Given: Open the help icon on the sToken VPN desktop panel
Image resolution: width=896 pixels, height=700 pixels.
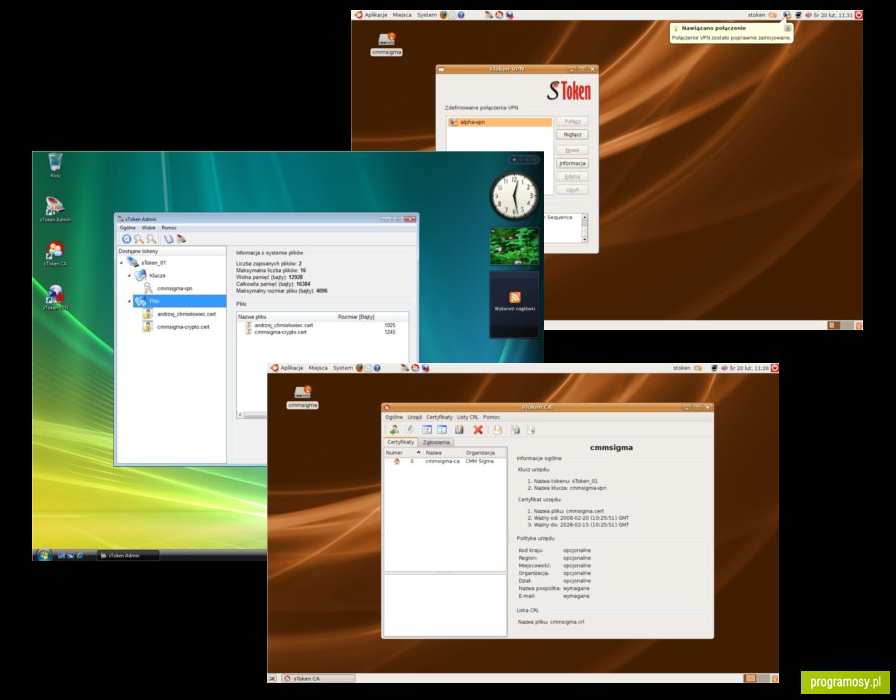Looking at the screenshot, I should click(461, 15).
